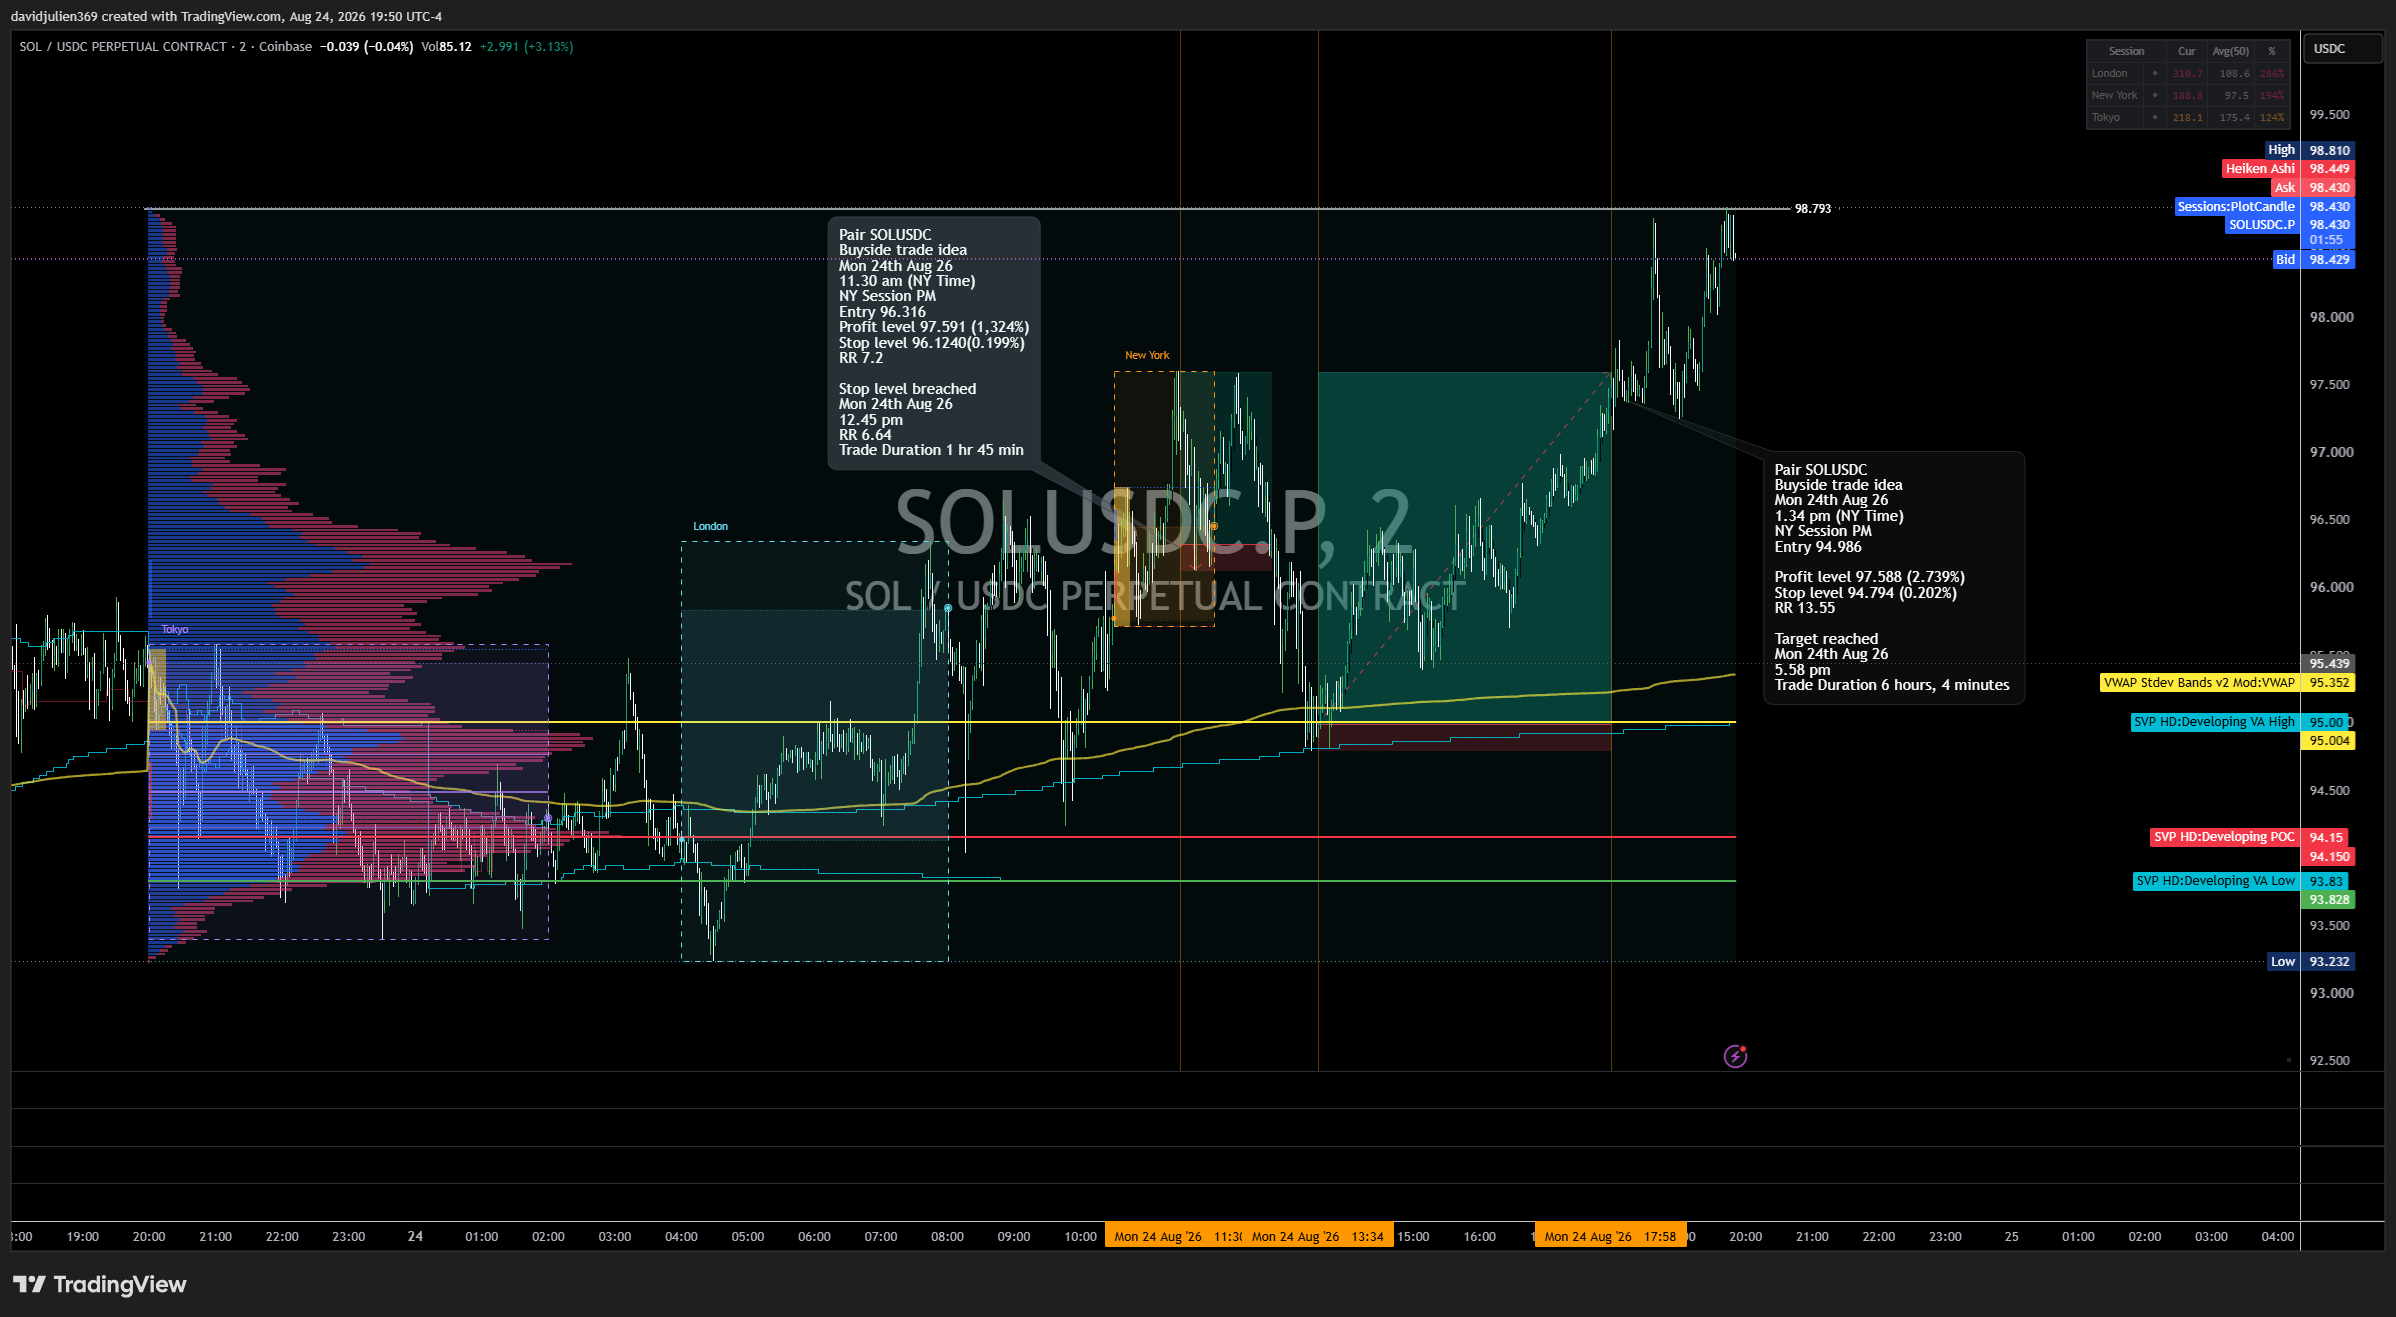Click the Ask 98.430 label
Viewport: 2396px width, 1317px height.
(2312, 188)
